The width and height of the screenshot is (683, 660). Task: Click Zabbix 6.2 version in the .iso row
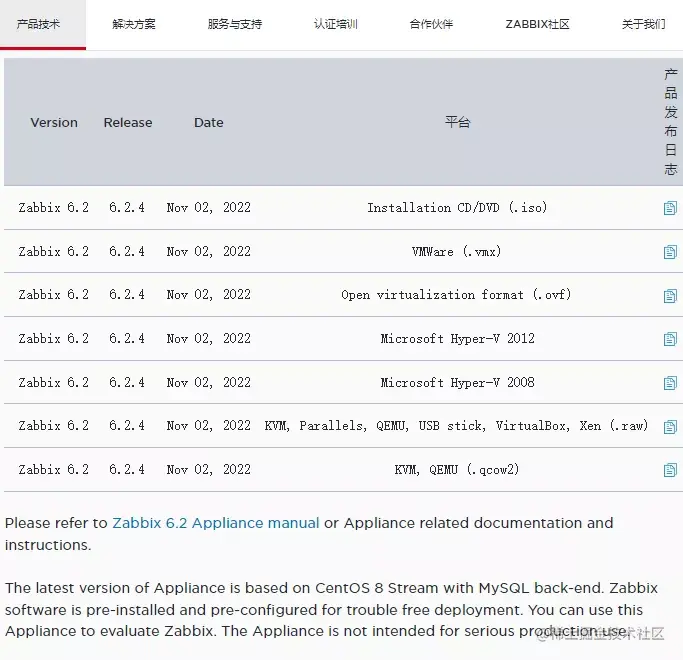pos(54,207)
